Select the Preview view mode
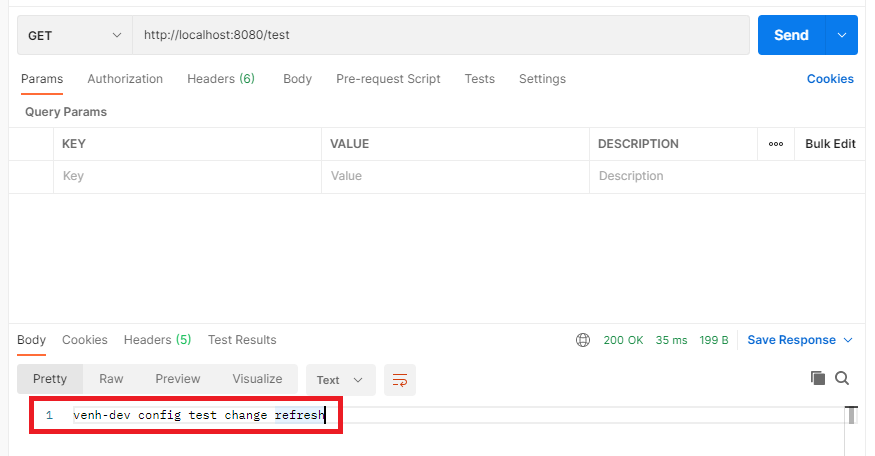Image resolution: width=875 pixels, height=456 pixels. 177,379
